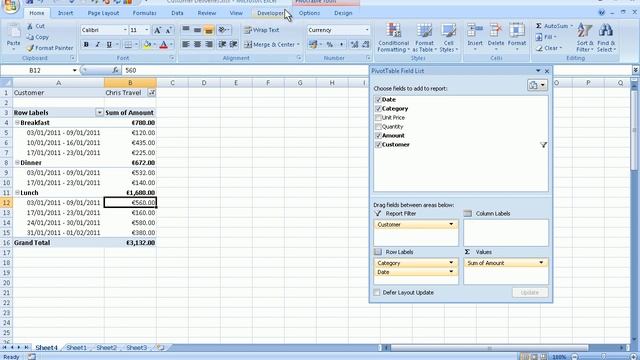This screenshot has width=640, height=360.
Task: Click the formula bar function icon
Action: (x=115, y=70)
